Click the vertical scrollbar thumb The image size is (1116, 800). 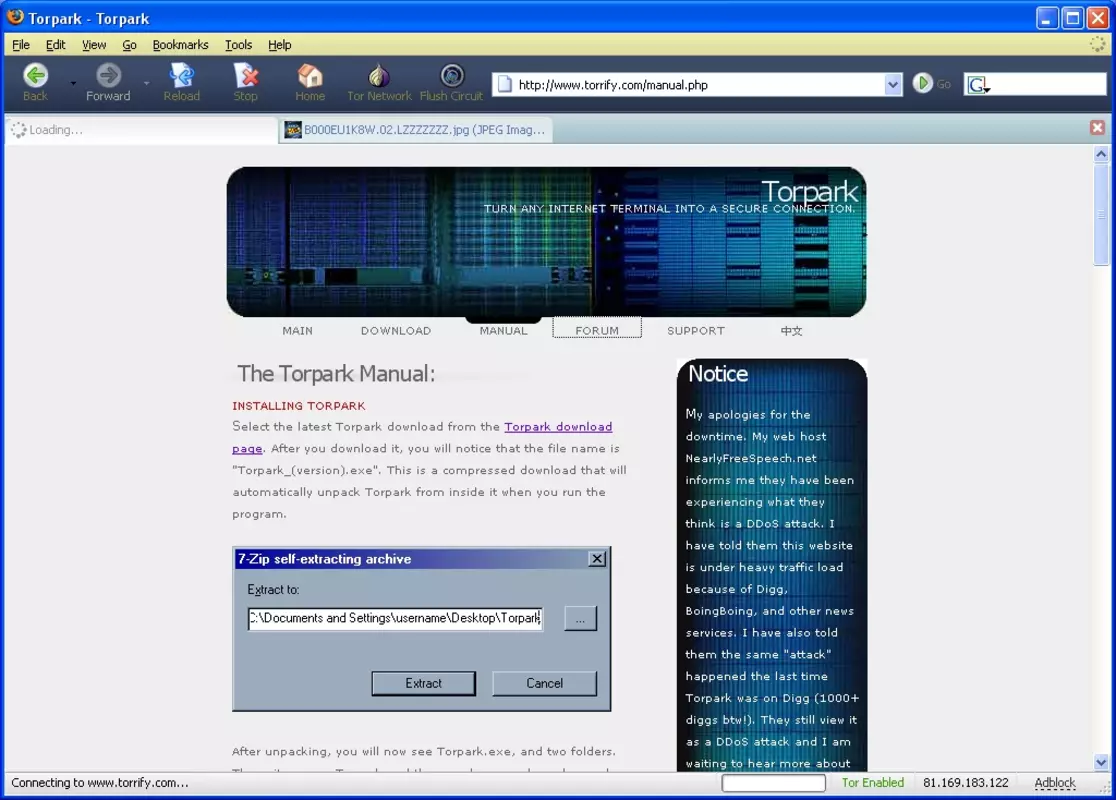click(x=1101, y=214)
